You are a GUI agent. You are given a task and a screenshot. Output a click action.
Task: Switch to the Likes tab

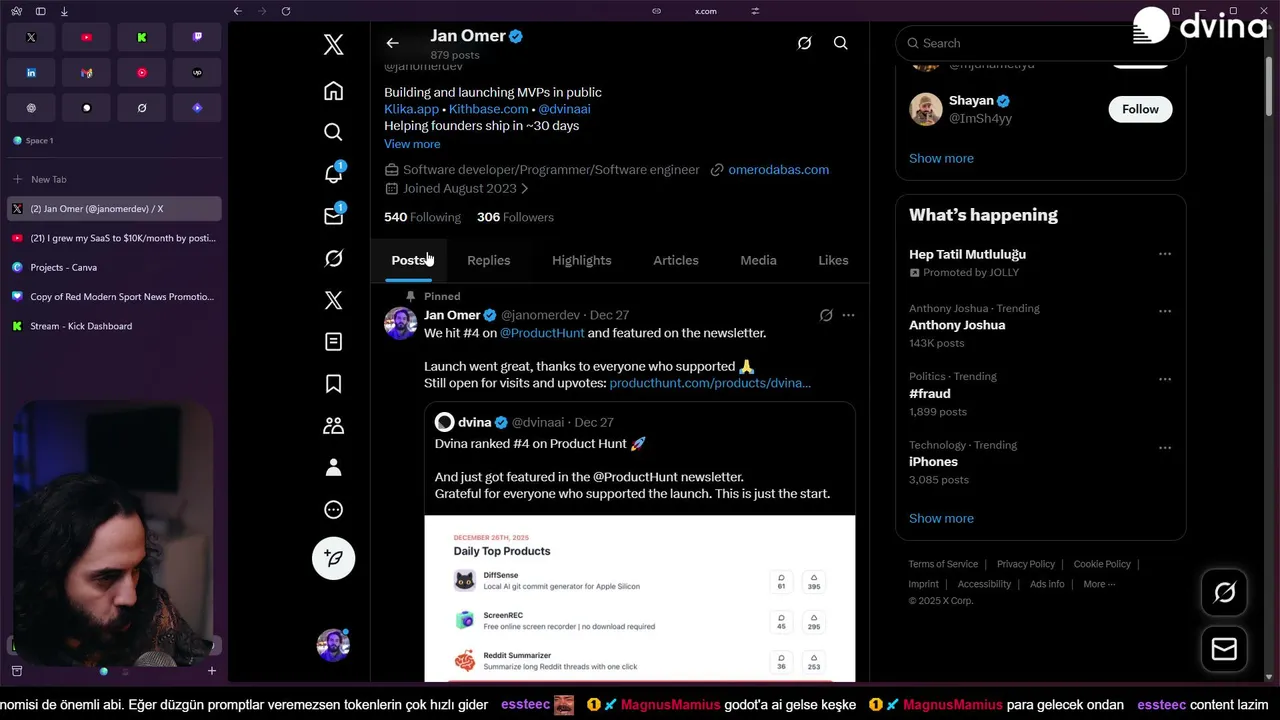coord(833,260)
